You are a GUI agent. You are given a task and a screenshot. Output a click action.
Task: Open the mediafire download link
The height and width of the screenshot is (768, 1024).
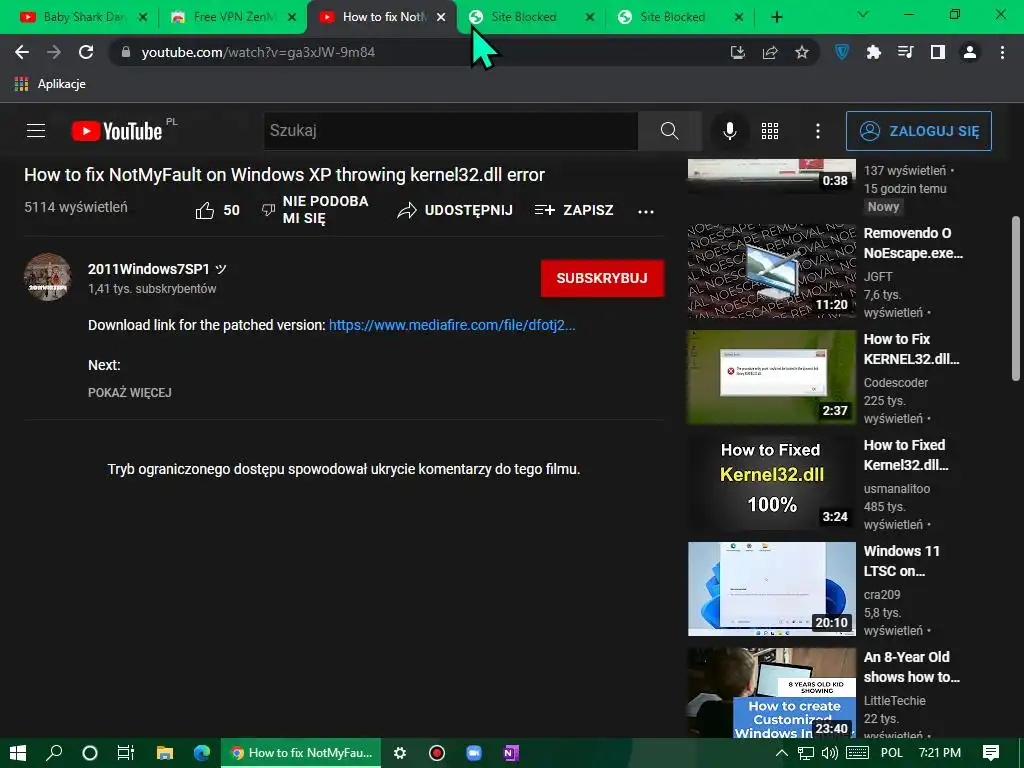452,325
